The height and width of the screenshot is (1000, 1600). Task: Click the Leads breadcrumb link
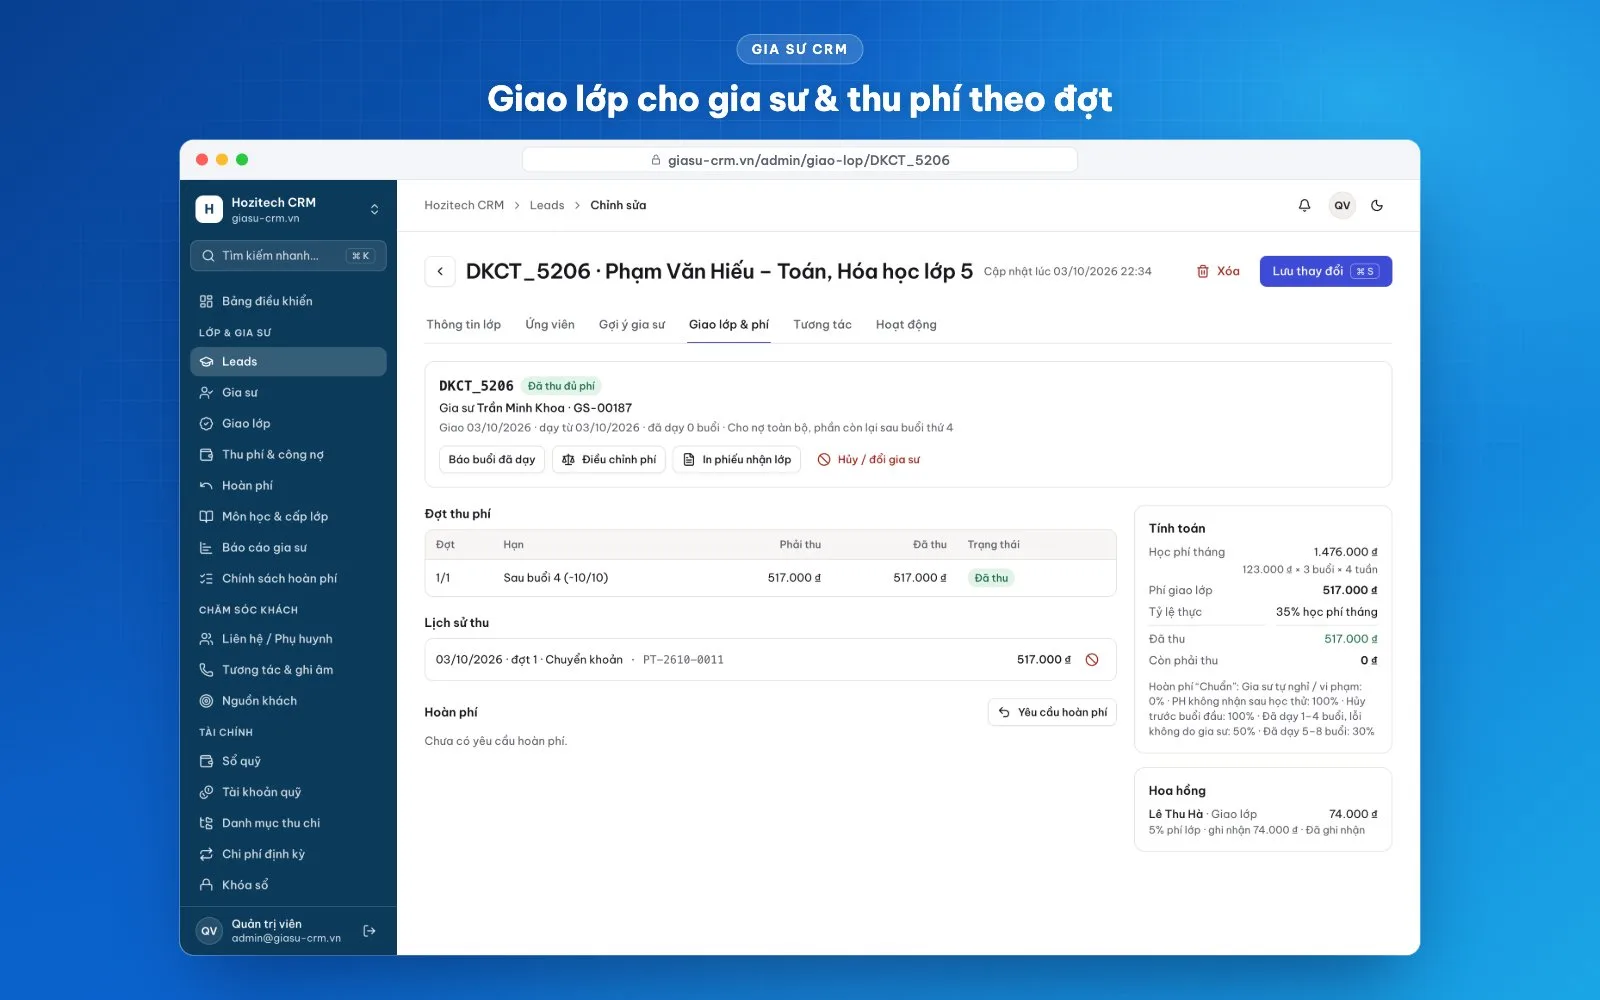(x=547, y=205)
